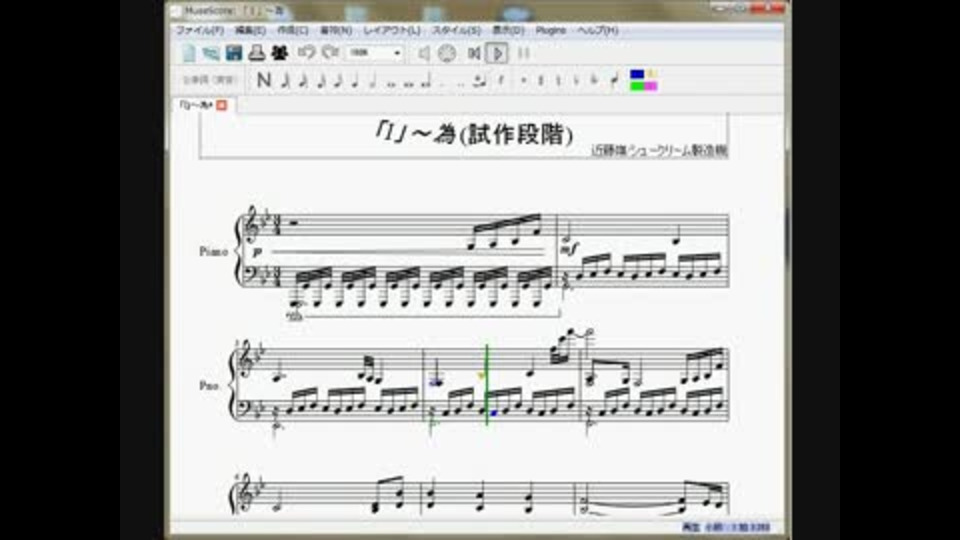Apply the natural accidental
Image resolution: width=960 pixels, height=540 pixels.
pyautogui.click(x=558, y=80)
